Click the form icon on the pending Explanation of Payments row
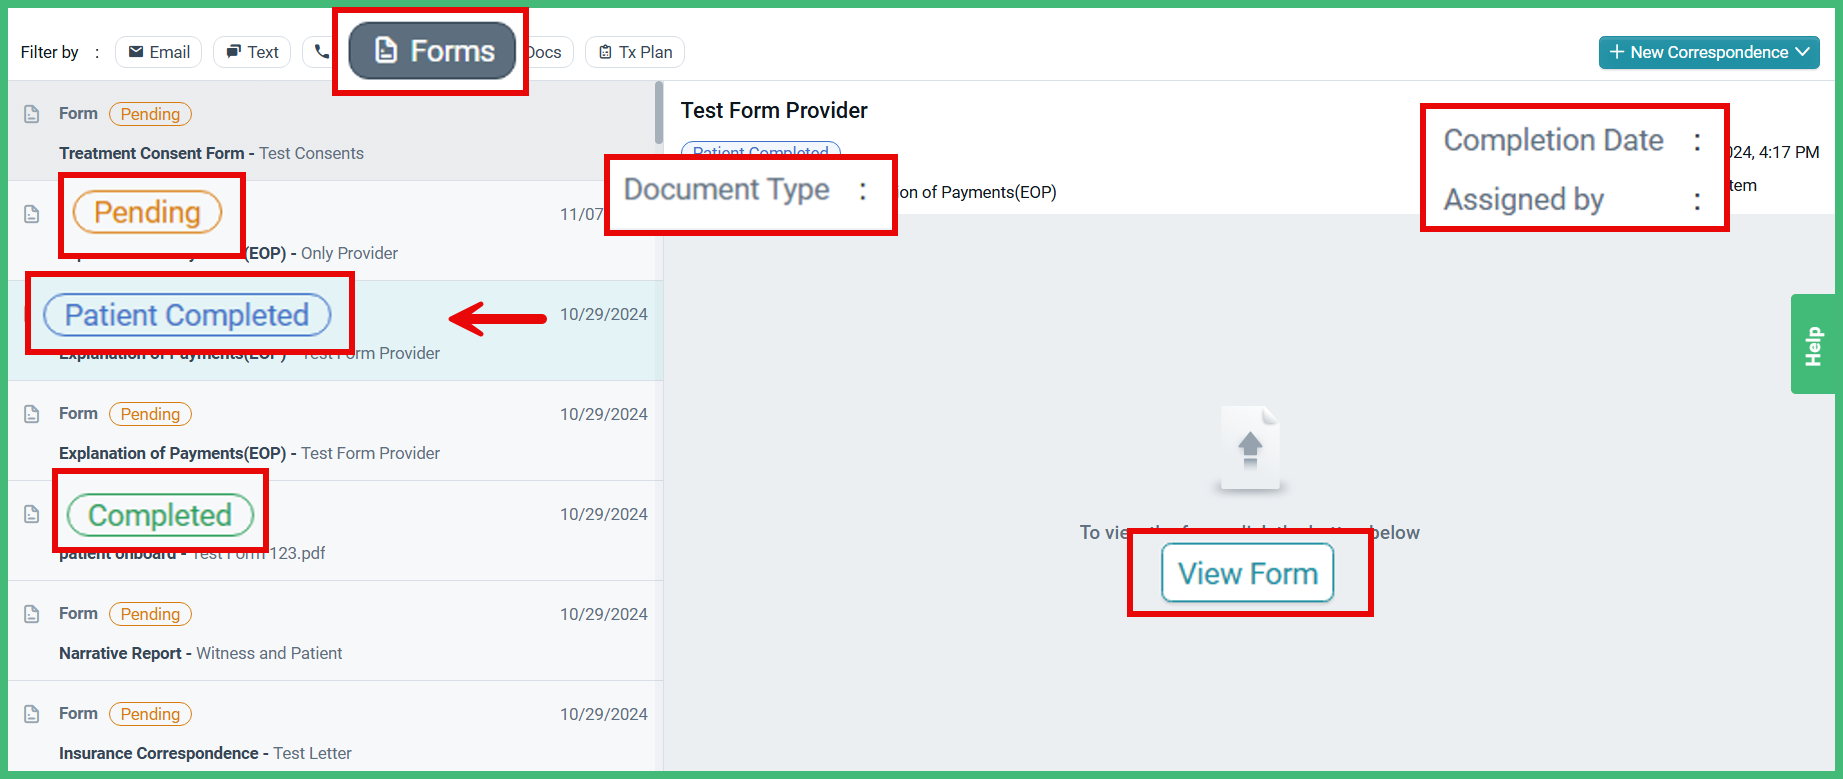This screenshot has width=1843, height=779. coord(32,414)
